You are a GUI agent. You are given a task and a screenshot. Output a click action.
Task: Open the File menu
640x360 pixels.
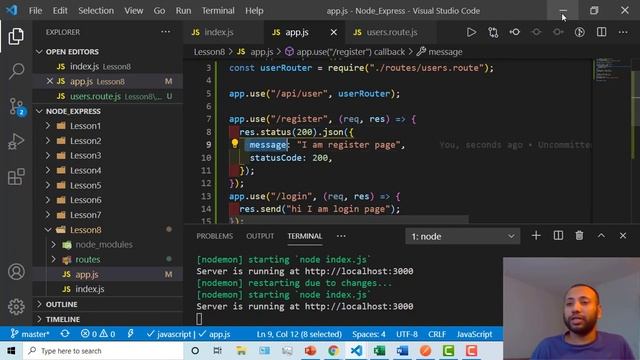click(36, 11)
